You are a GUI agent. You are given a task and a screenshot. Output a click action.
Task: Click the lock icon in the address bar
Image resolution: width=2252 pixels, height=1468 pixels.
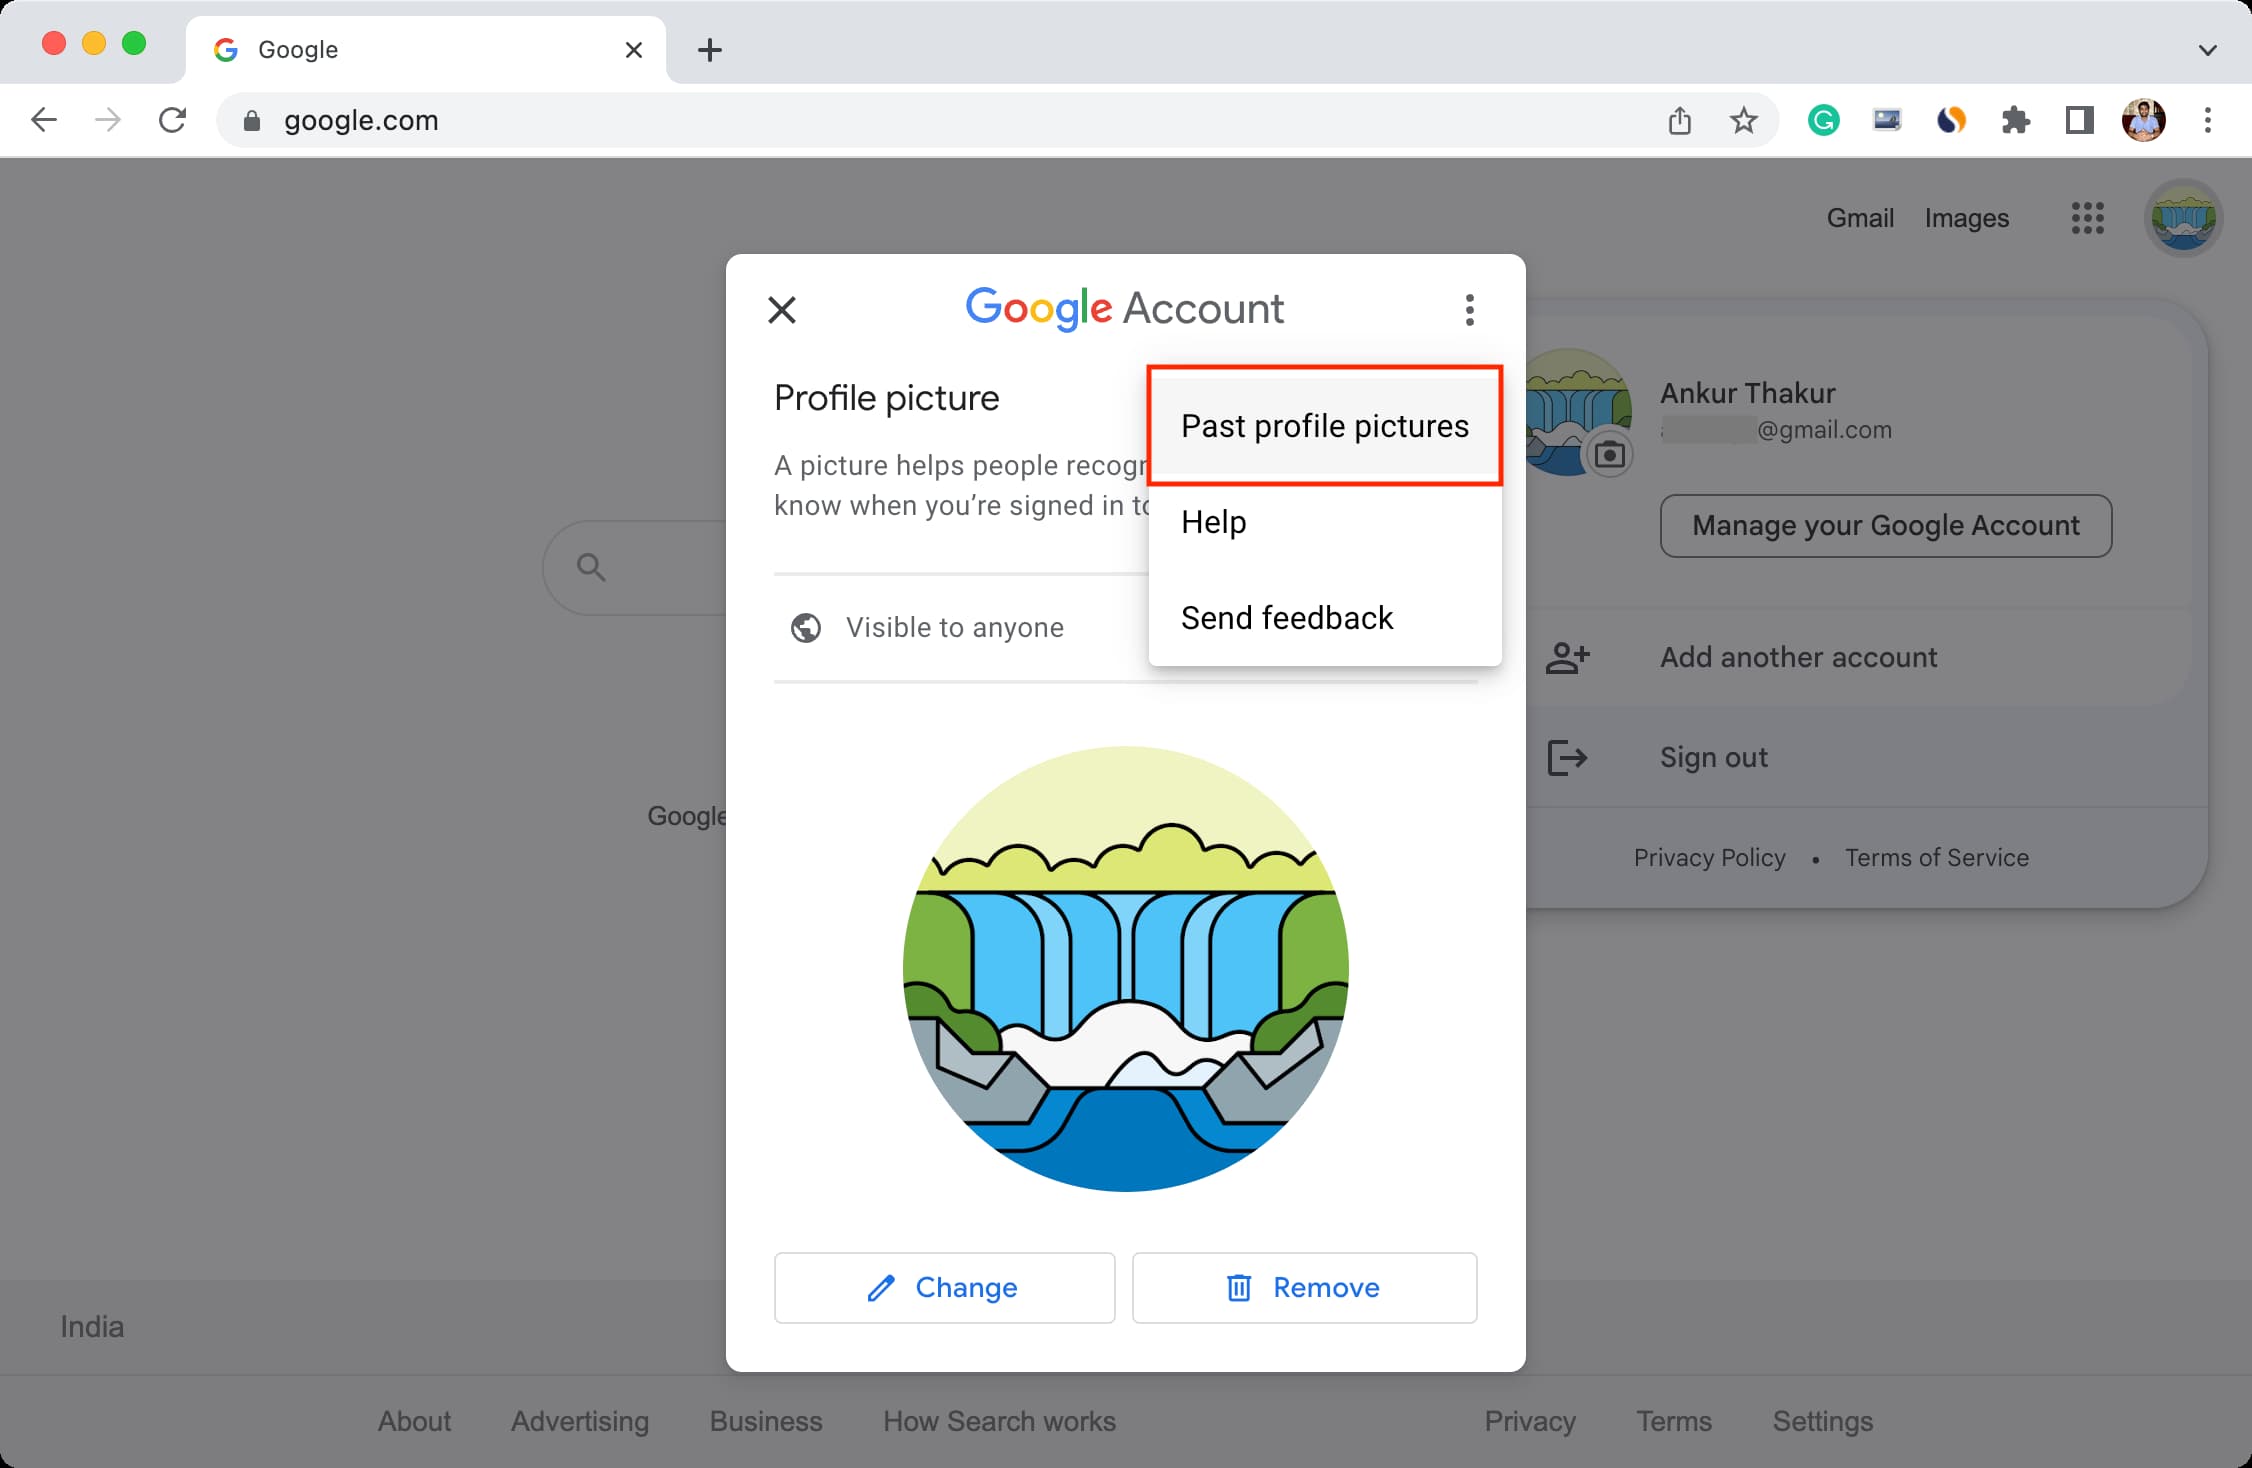tap(252, 121)
